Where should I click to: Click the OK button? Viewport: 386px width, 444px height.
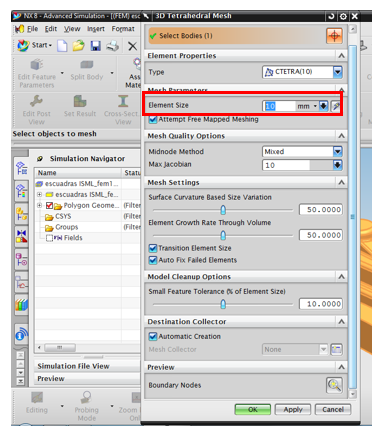(253, 409)
